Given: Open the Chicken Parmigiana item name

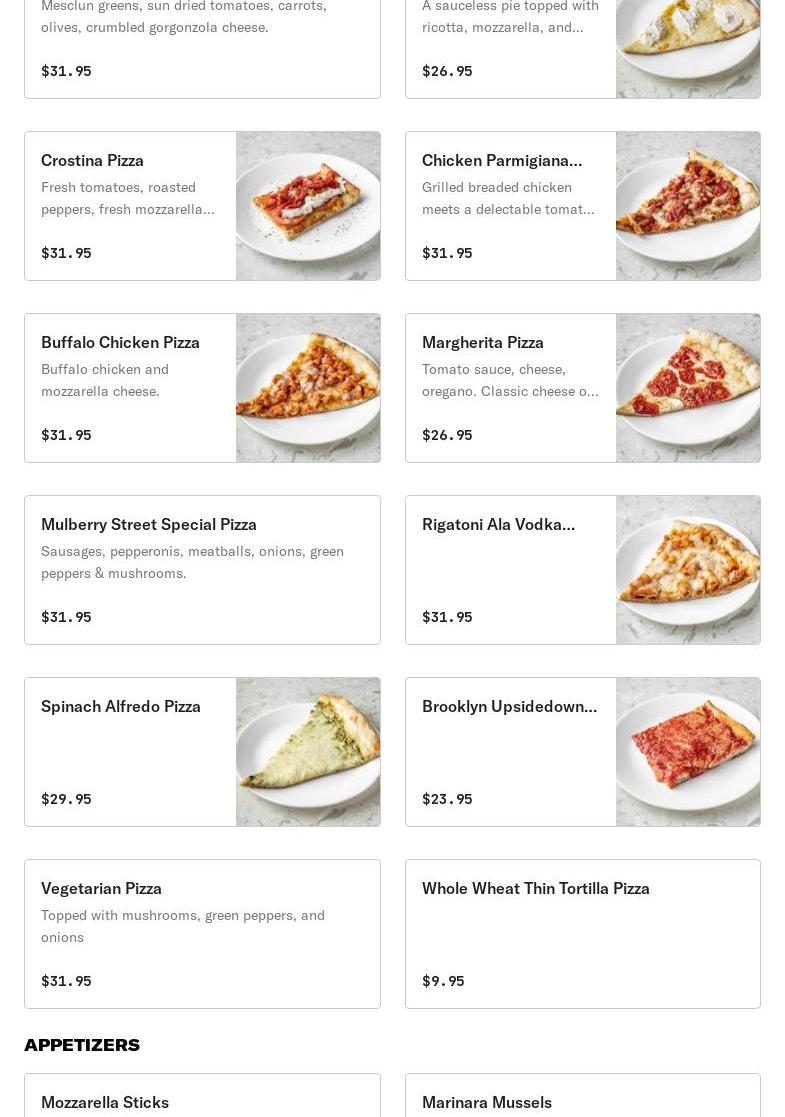Looking at the screenshot, I should tap(502, 160).
